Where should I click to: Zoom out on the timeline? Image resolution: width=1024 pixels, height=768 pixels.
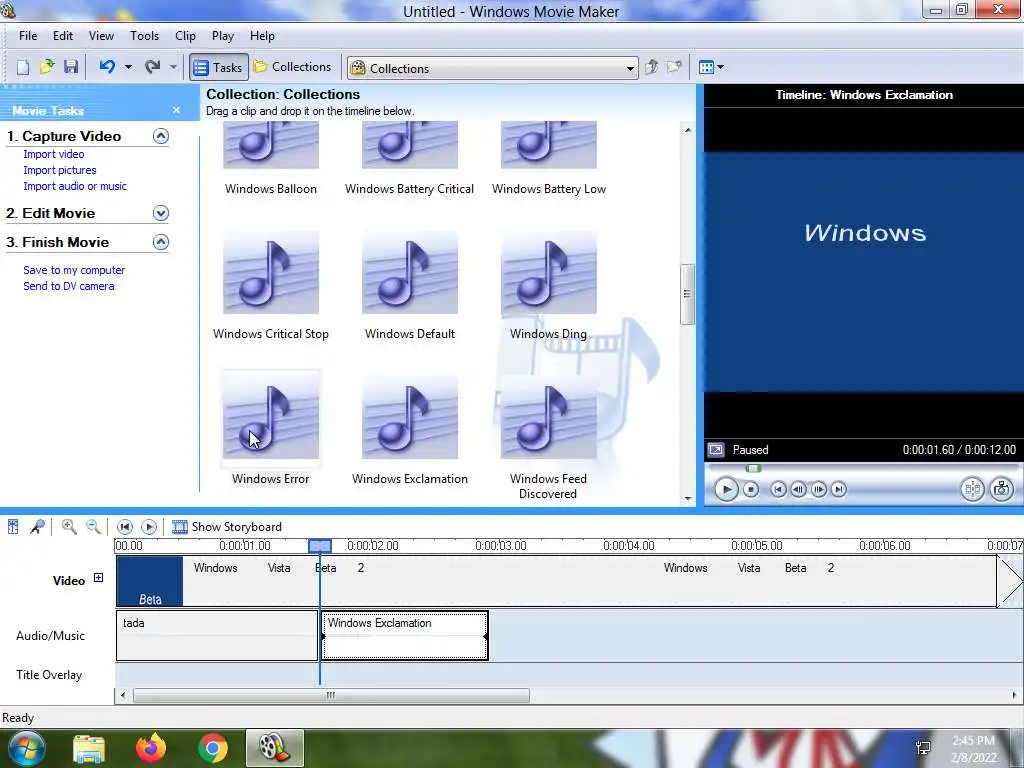click(93, 526)
